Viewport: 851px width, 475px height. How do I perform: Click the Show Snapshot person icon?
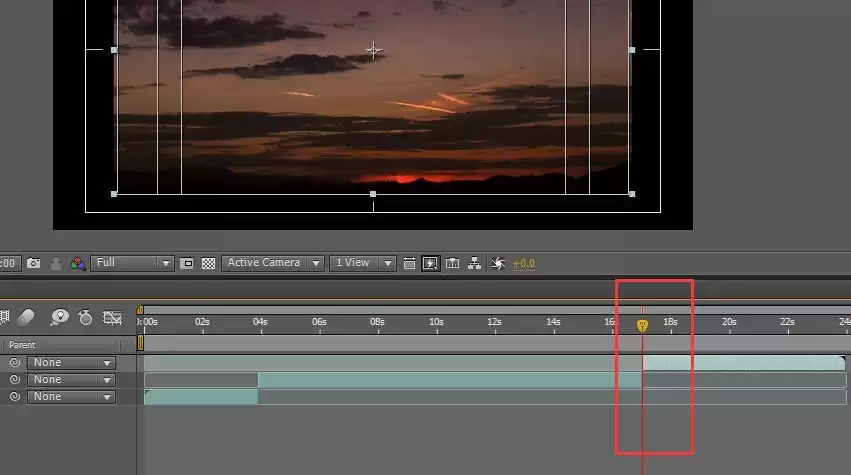[56, 263]
